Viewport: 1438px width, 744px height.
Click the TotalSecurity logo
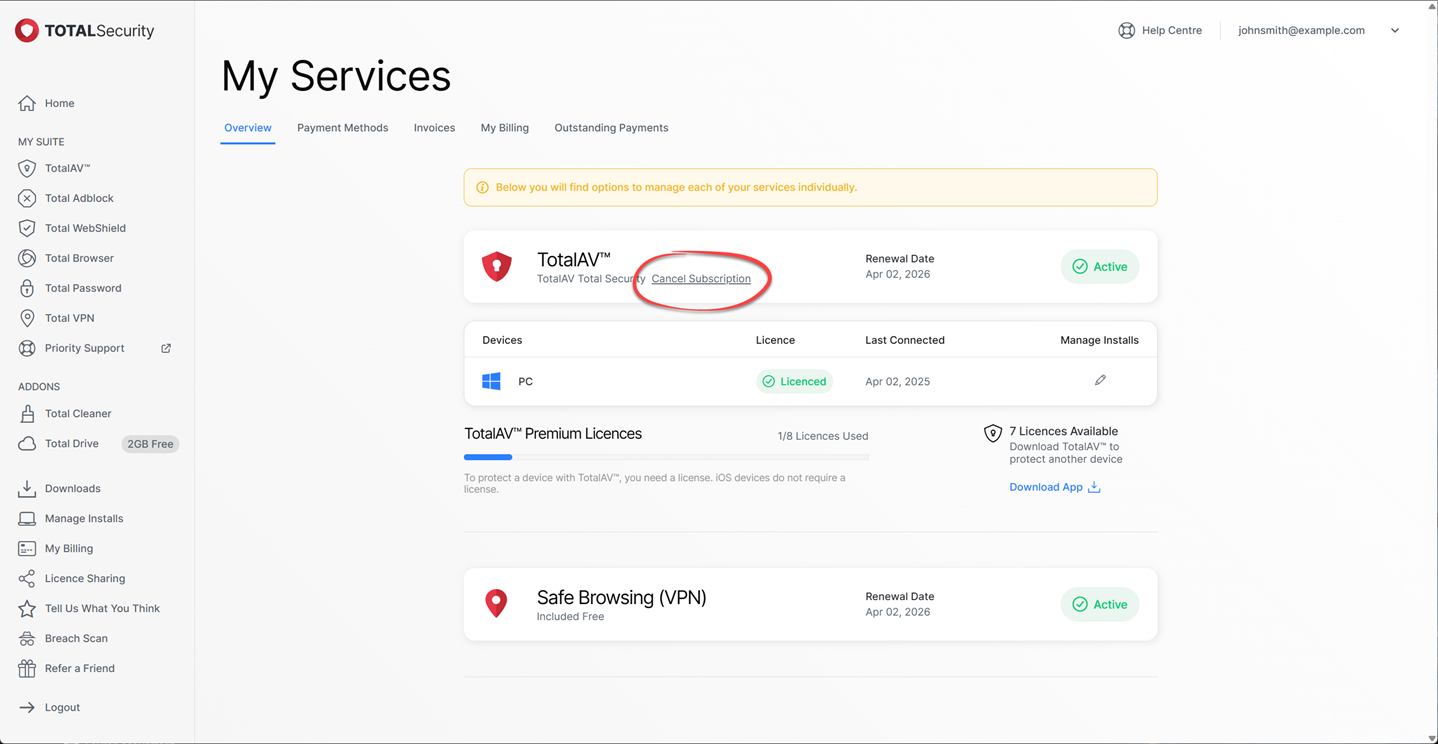[x=85, y=31]
